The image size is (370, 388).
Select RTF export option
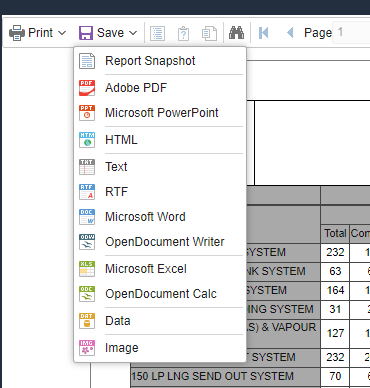pos(160,192)
